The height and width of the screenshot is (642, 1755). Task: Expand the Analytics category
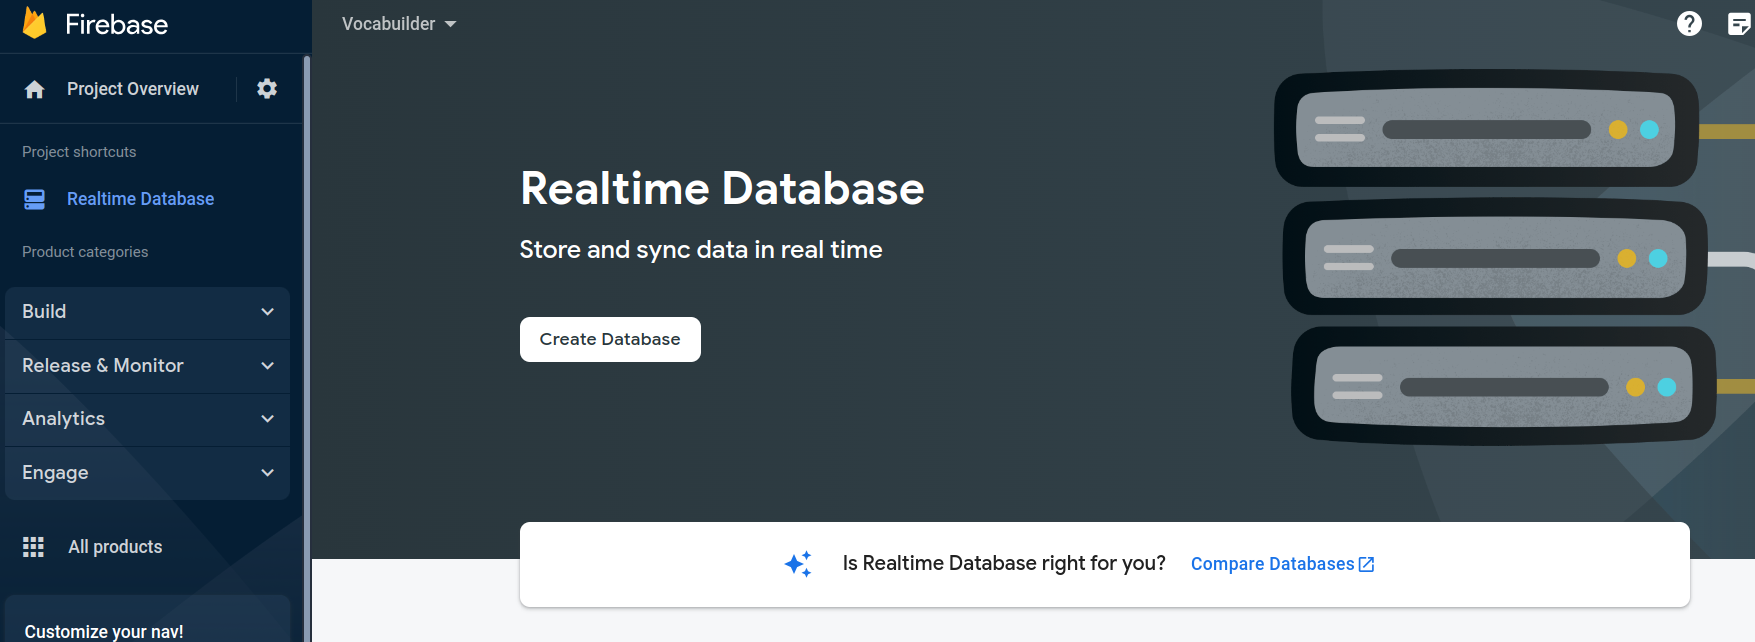point(147,419)
